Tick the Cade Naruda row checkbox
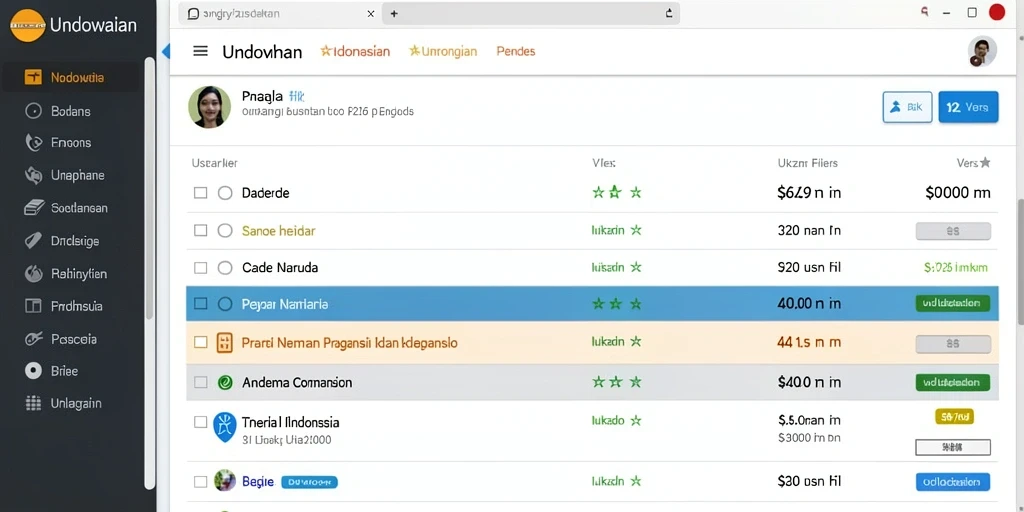 pyautogui.click(x=200, y=268)
